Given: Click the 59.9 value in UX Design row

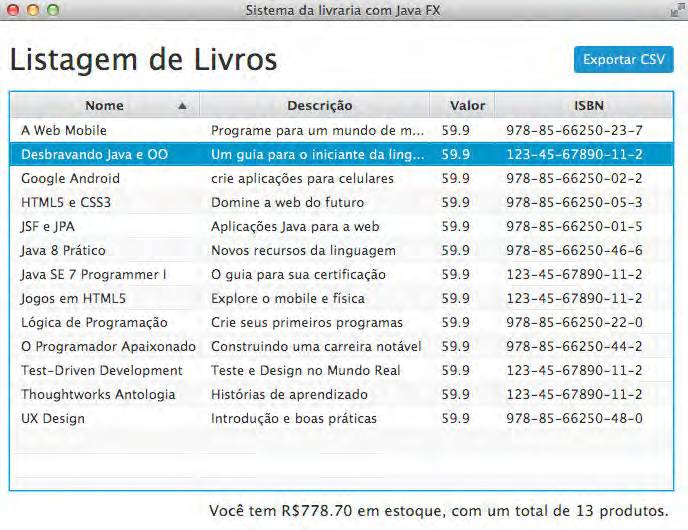Looking at the screenshot, I should pyautogui.click(x=455, y=419).
